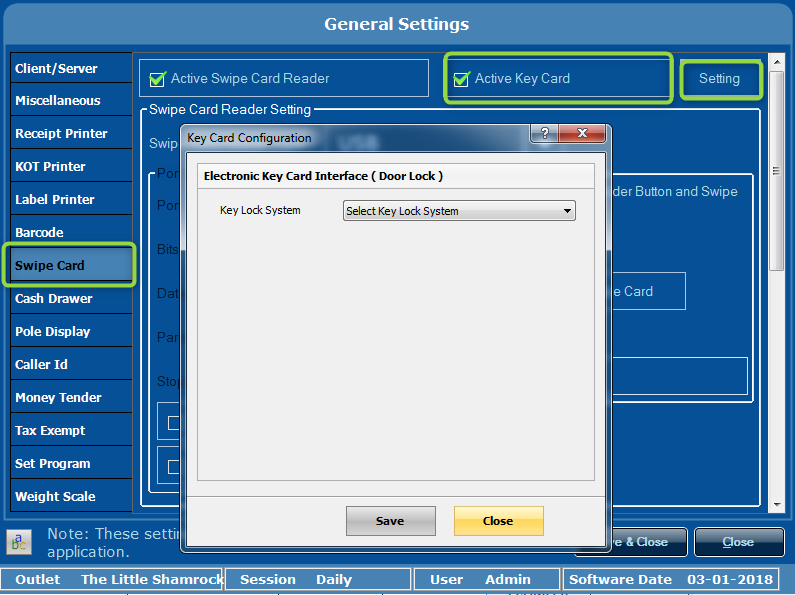Switch to the Pole Display tab
The image size is (795, 595).
coord(71,331)
